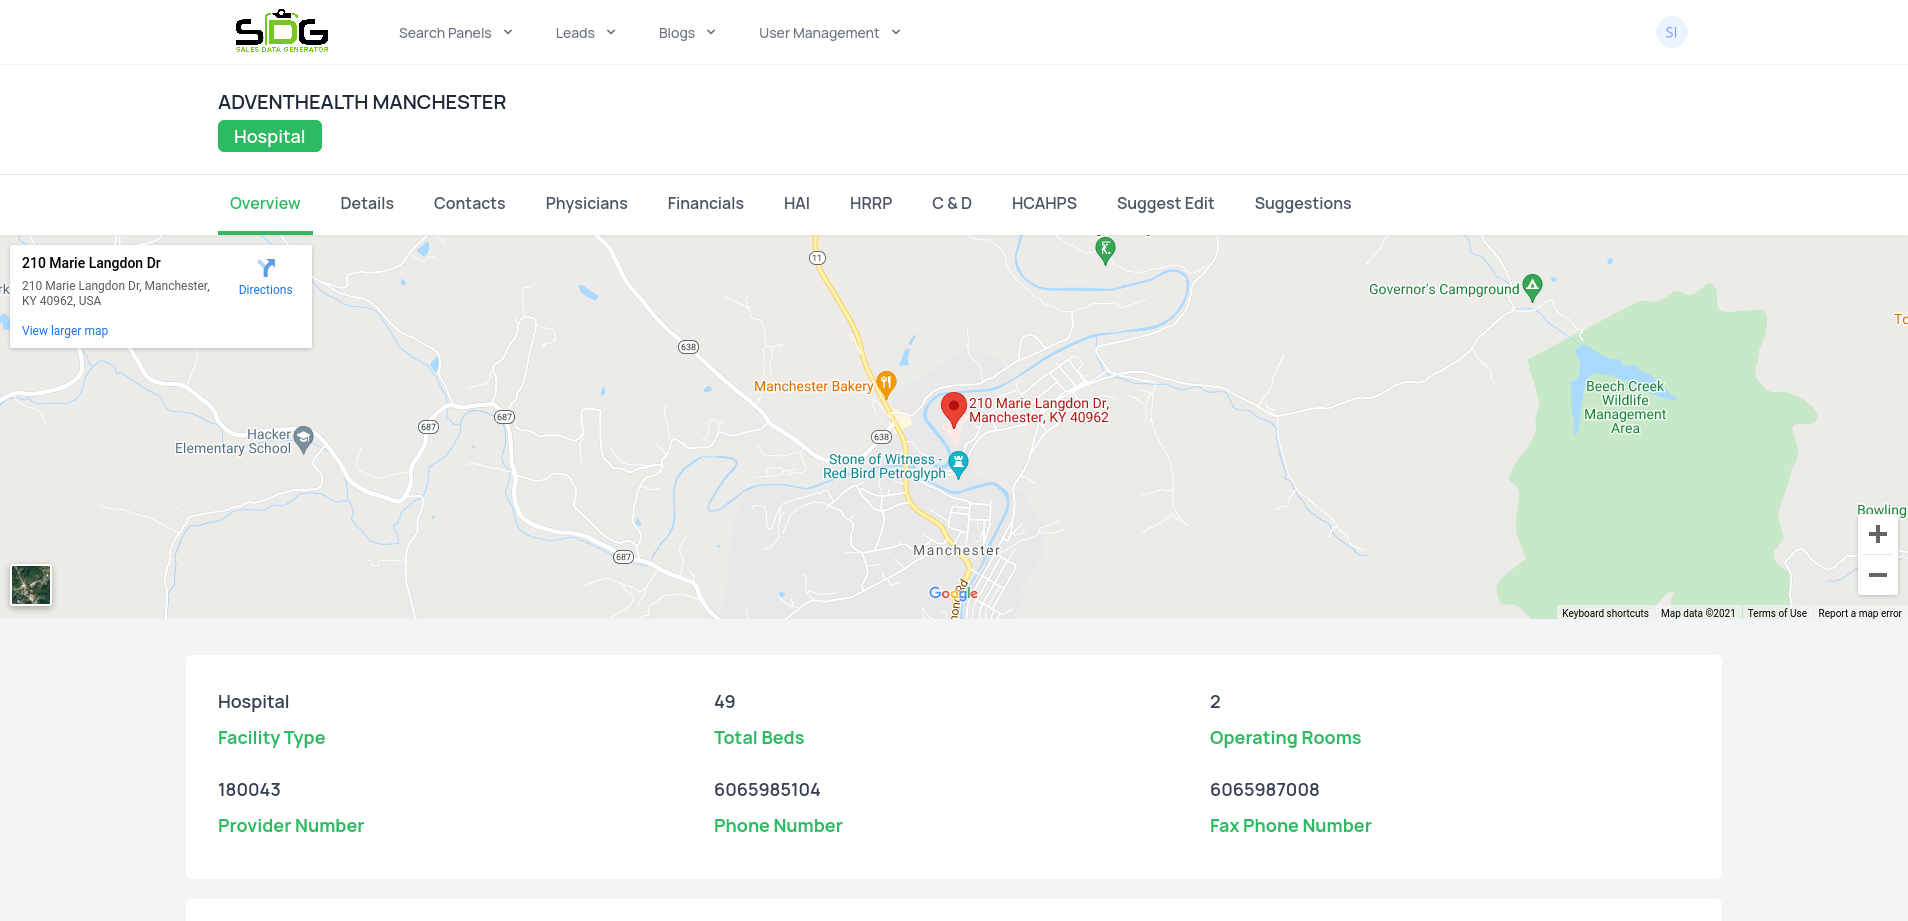
Task: Expand the User Management dropdown
Action: click(829, 33)
